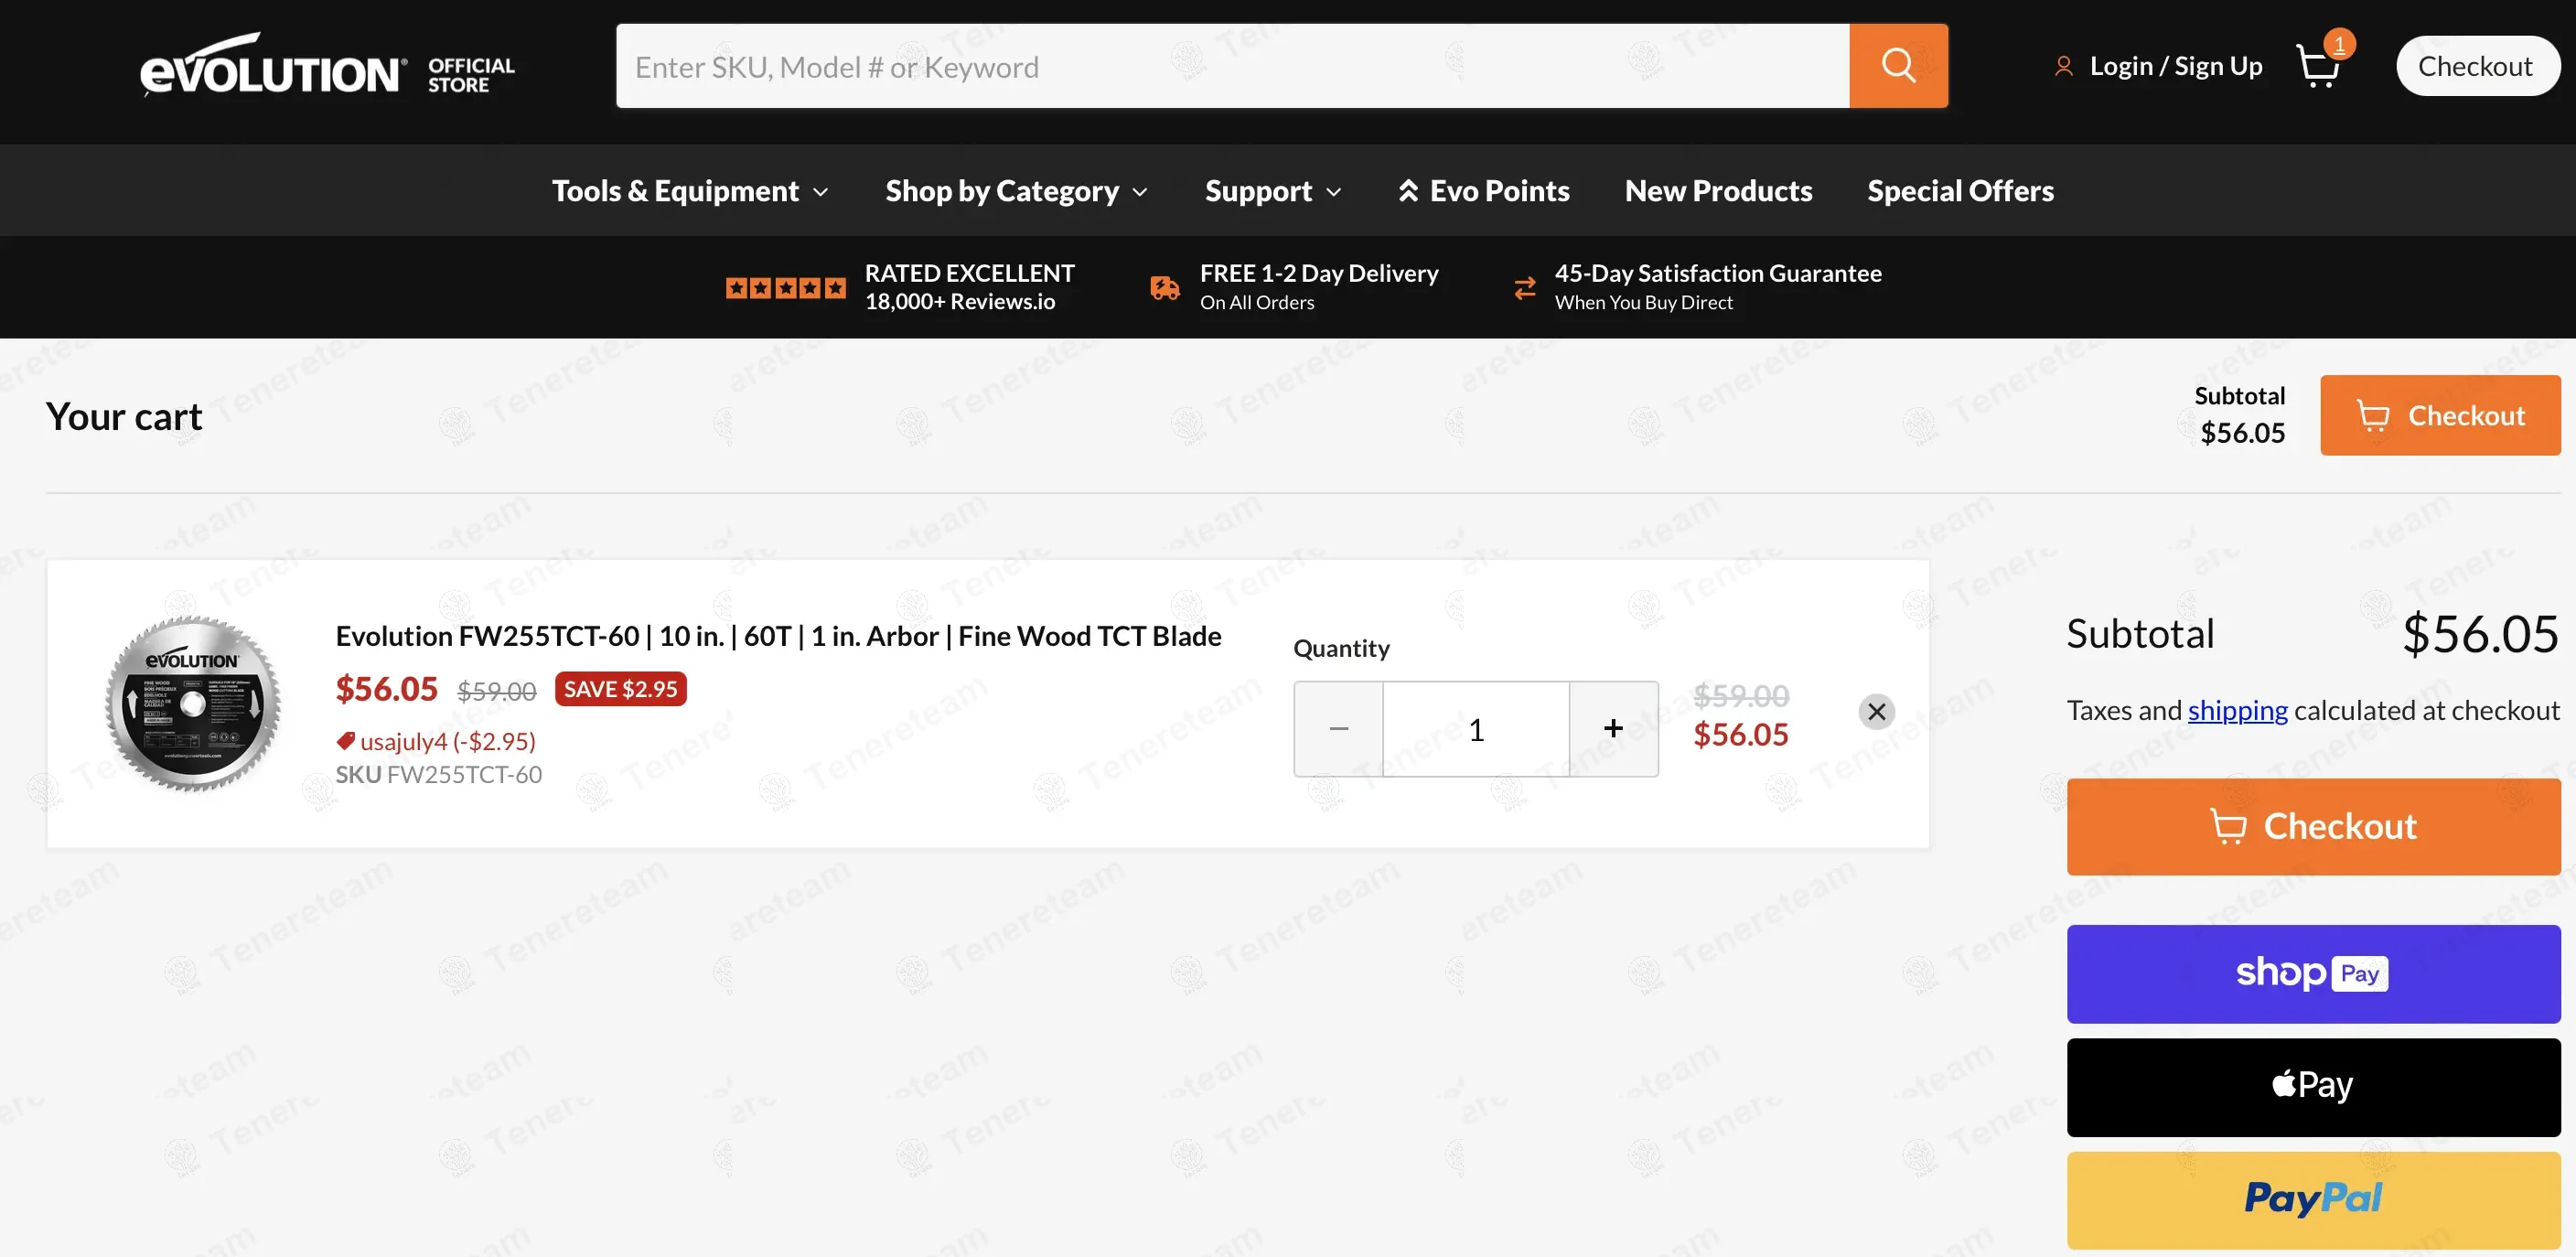Screen dimensions: 2576x1257
Task: Click the orange search magnifier button
Action: (1897, 66)
